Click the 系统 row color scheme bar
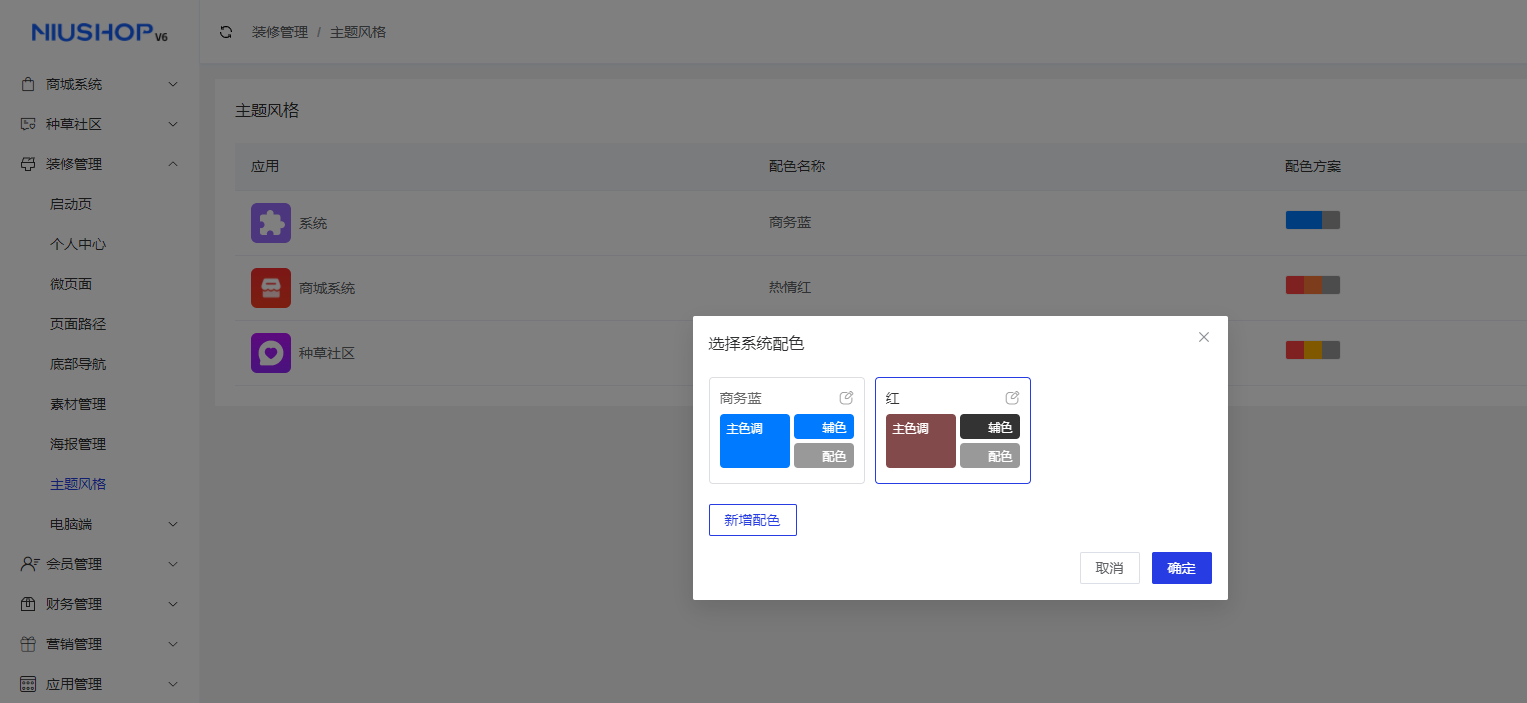The width and height of the screenshot is (1527, 703). coord(1313,220)
